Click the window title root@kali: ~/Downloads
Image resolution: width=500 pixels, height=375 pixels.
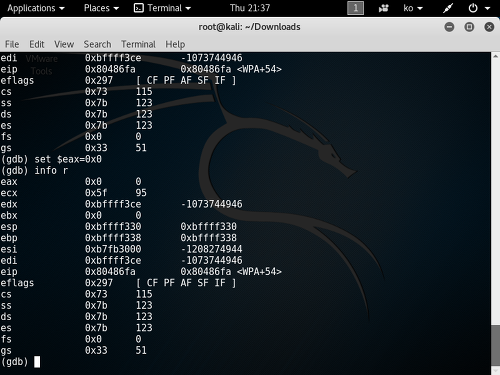click(249, 27)
